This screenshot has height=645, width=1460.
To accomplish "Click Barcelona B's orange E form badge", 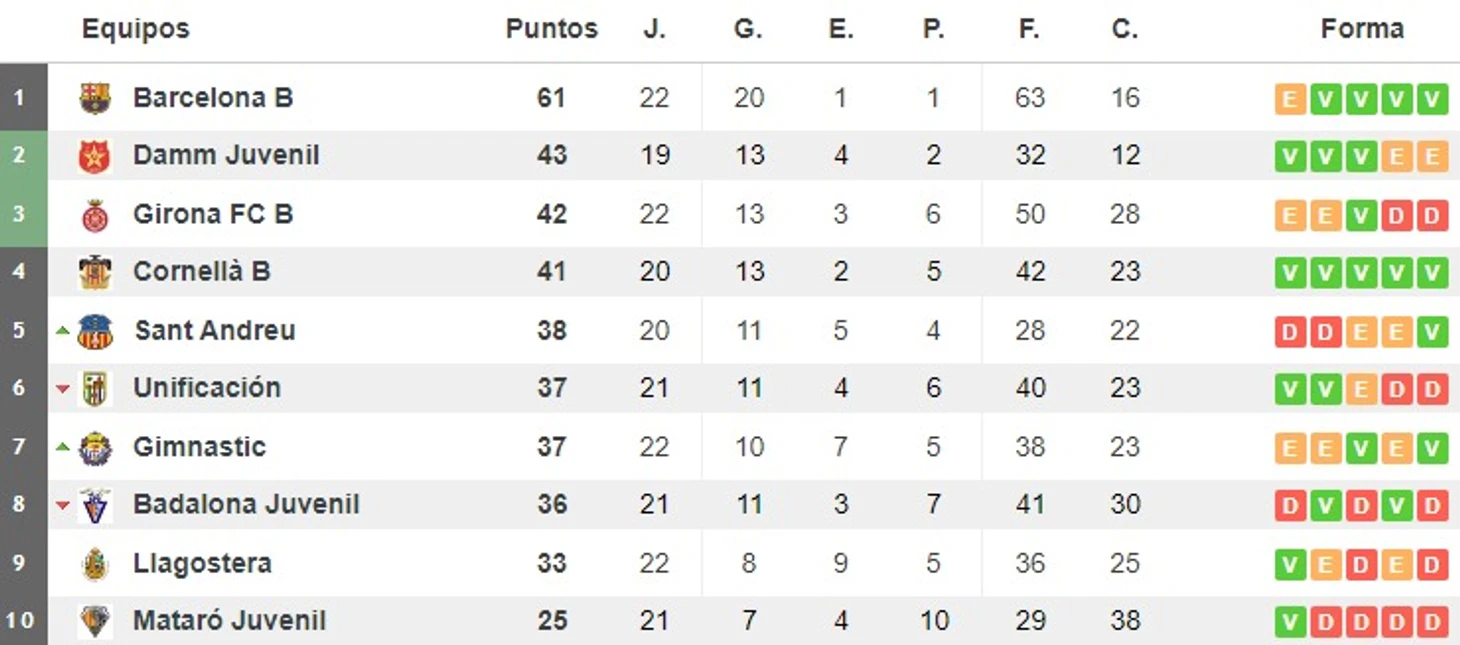I will [1290, 99].
